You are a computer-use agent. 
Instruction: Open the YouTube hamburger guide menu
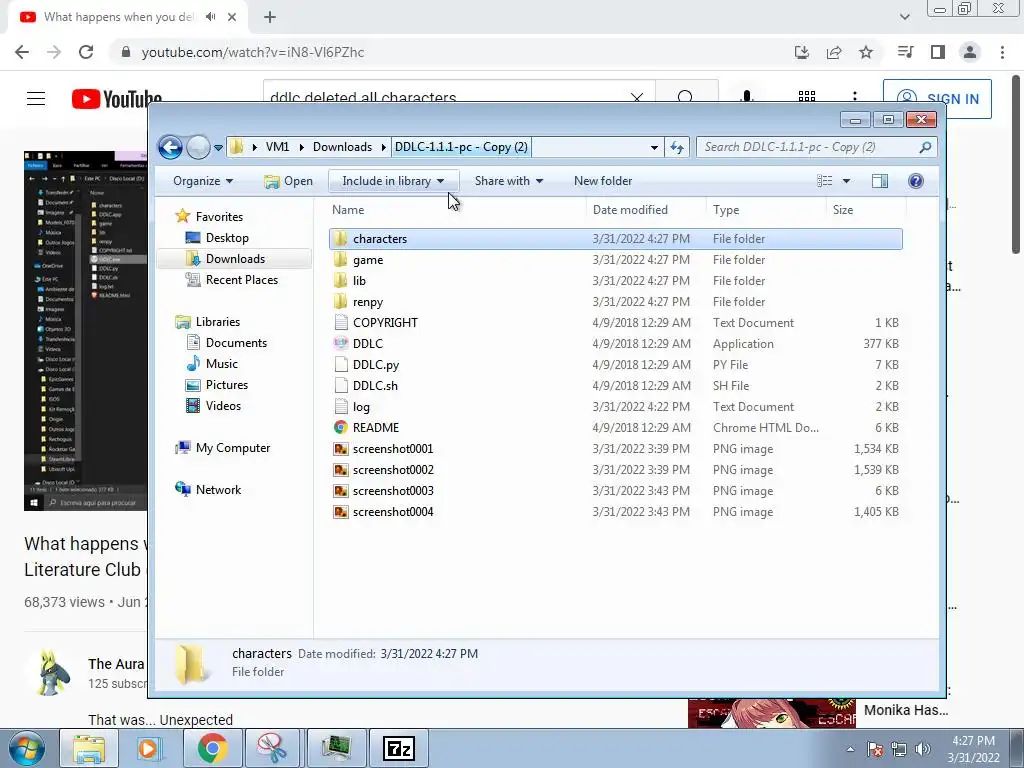click(36, 99)
